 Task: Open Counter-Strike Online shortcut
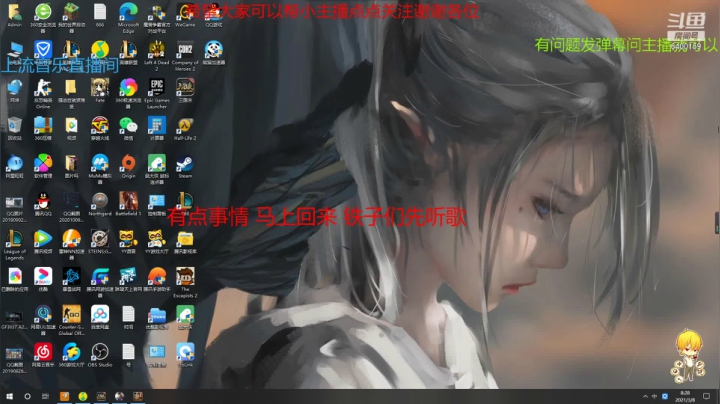(43, 87)
